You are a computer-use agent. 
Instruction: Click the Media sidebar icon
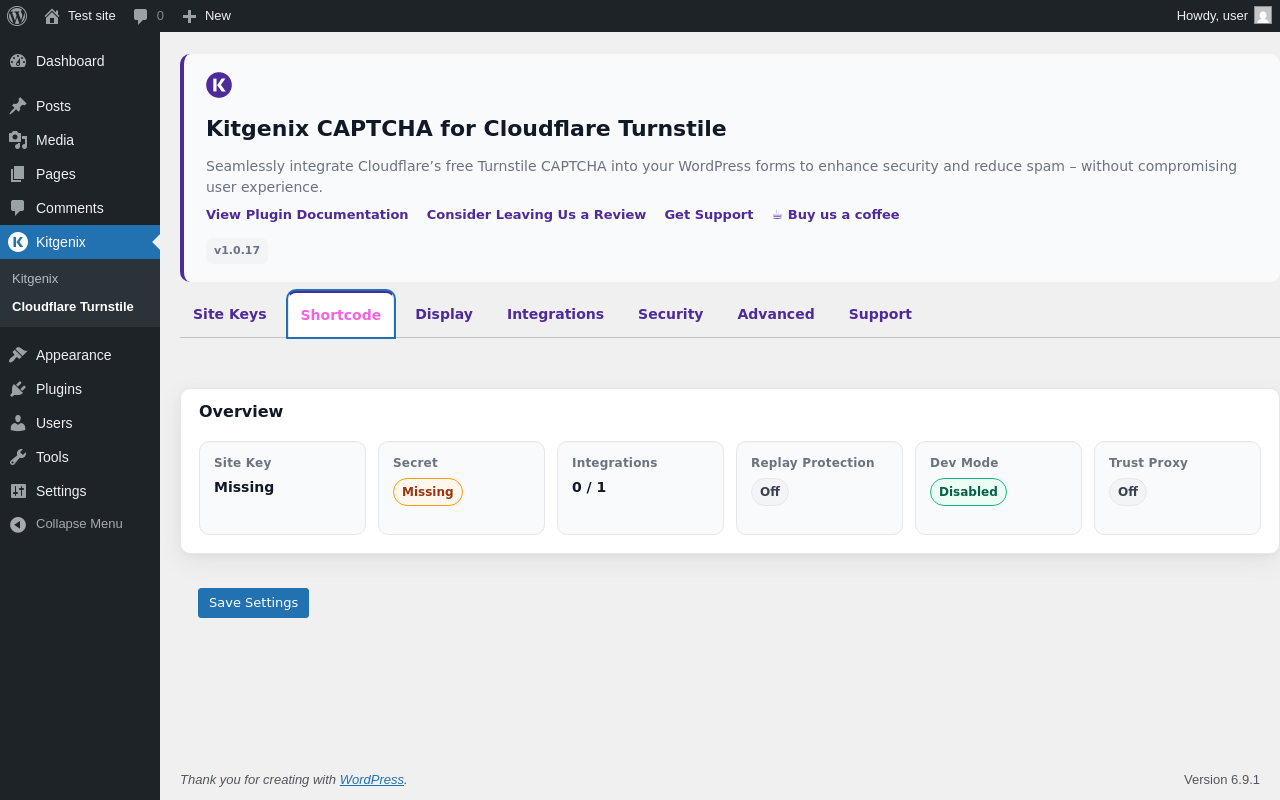pos(18,140)
